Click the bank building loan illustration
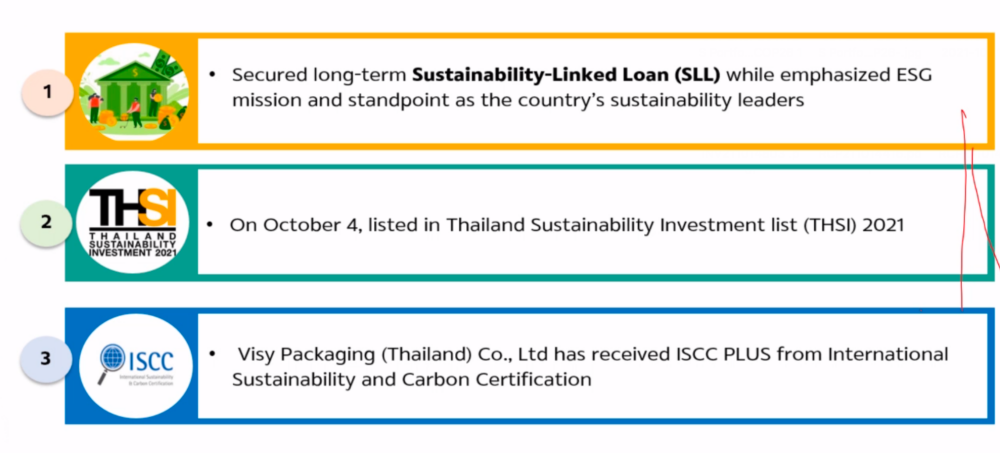Image resolution: width=1000 pixels, height=453 pixels. coord(133,92)
